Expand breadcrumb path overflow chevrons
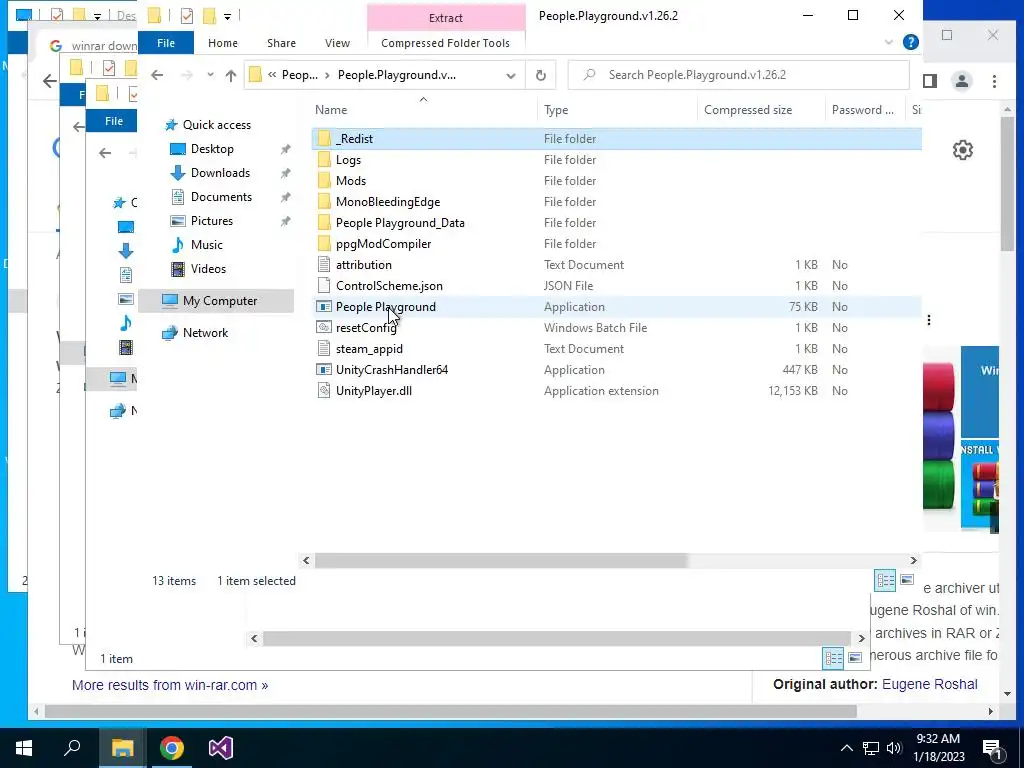The image size is (1024, 768). pyautogui.click(x=272, y=75)
